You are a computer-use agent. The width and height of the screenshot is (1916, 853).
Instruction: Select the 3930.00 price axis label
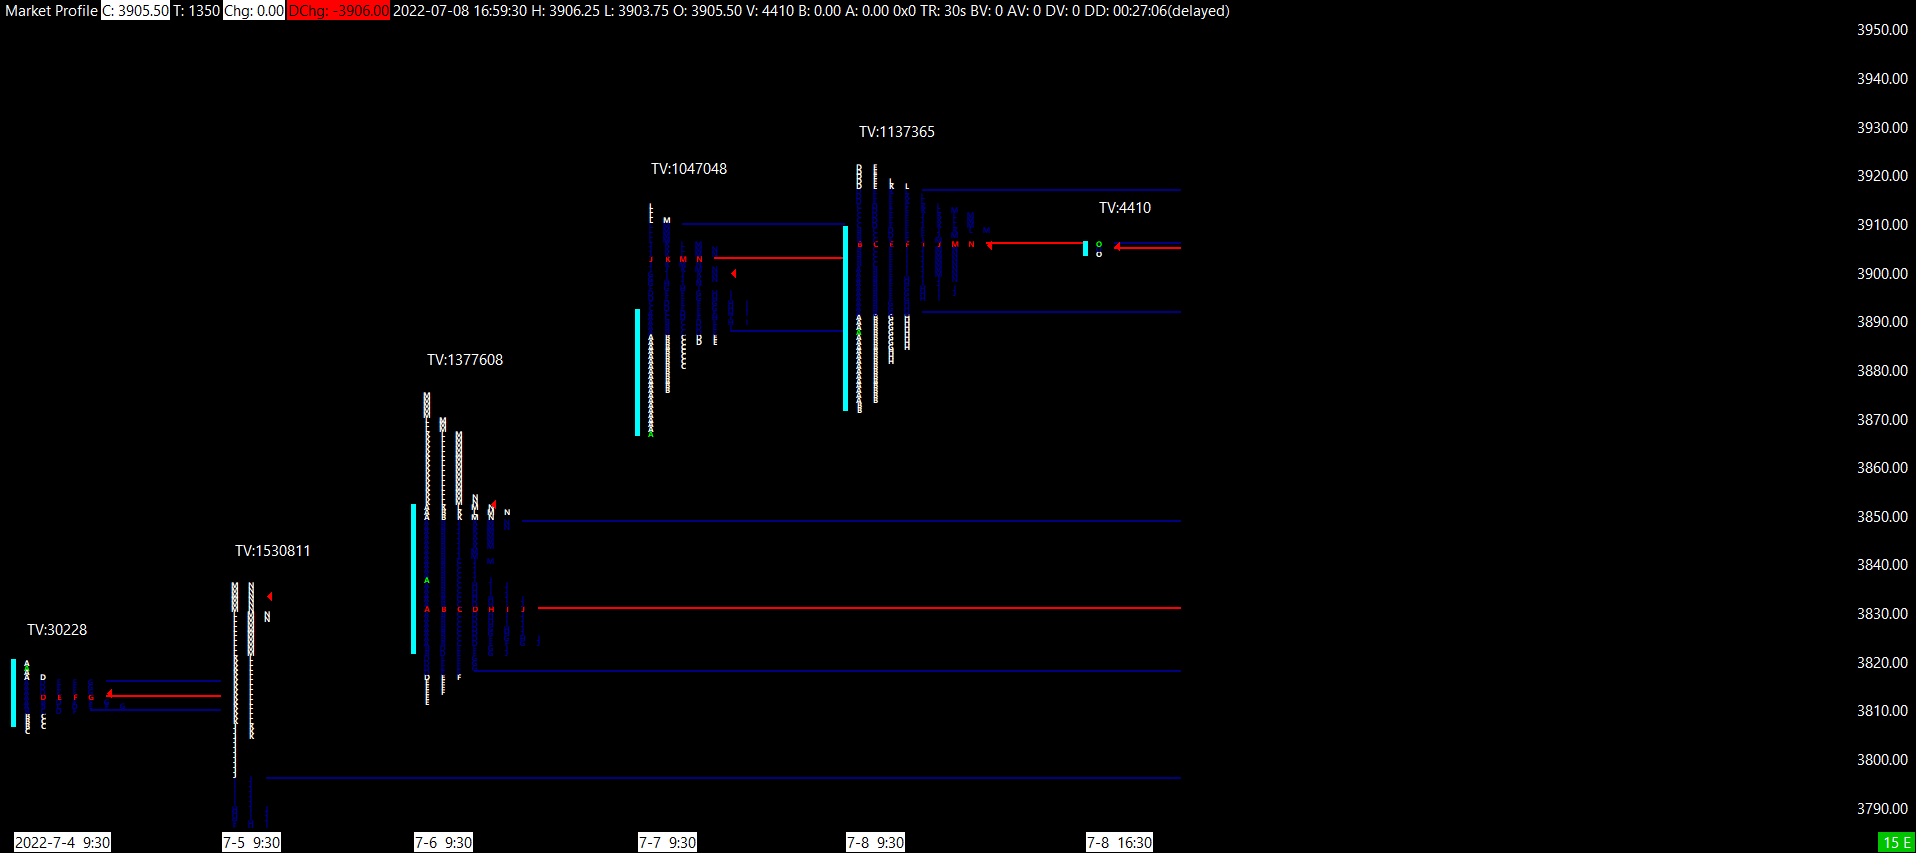pos(1882,128)
